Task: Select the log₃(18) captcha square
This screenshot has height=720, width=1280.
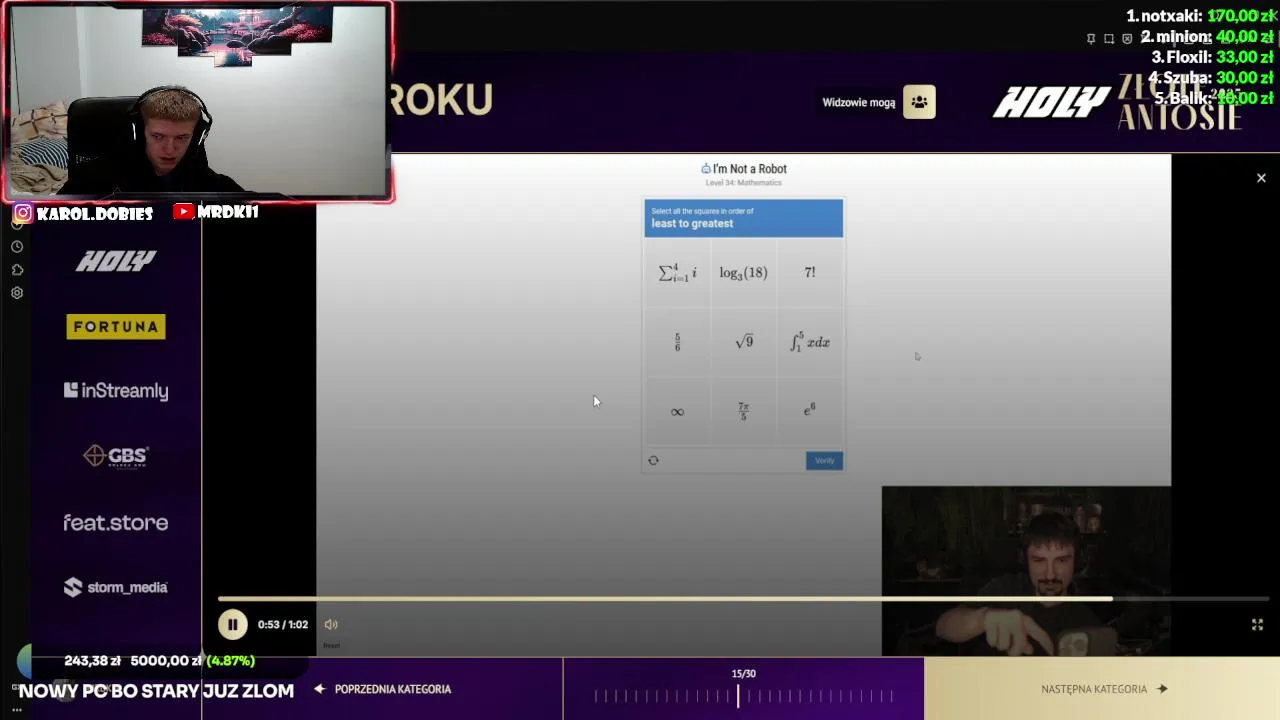Action: [x=743, y=273]
